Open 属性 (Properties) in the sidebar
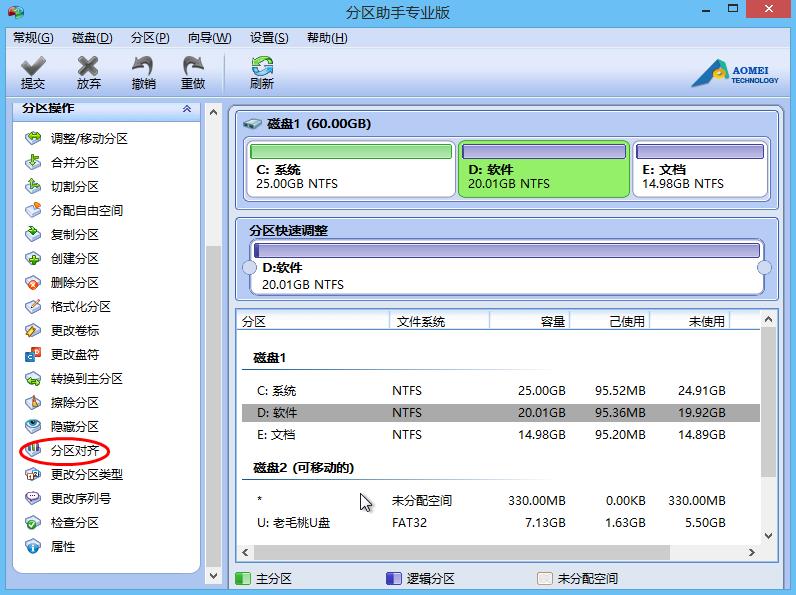Screen dimensions: 796x595 [50, 547]
